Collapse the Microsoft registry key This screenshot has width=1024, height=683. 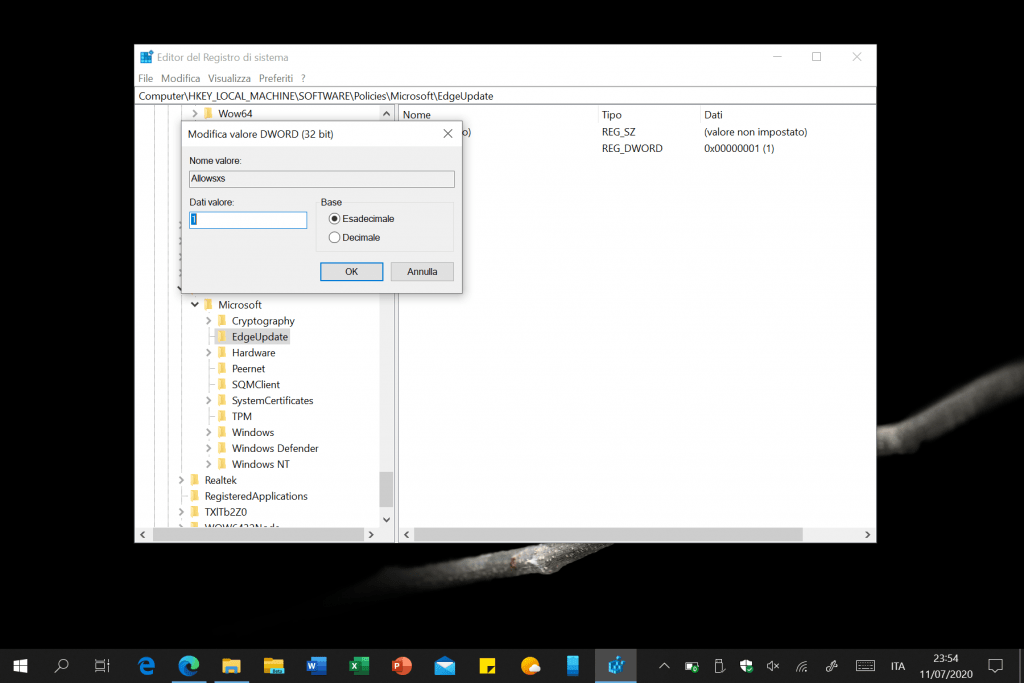click(x=195, y=305)
